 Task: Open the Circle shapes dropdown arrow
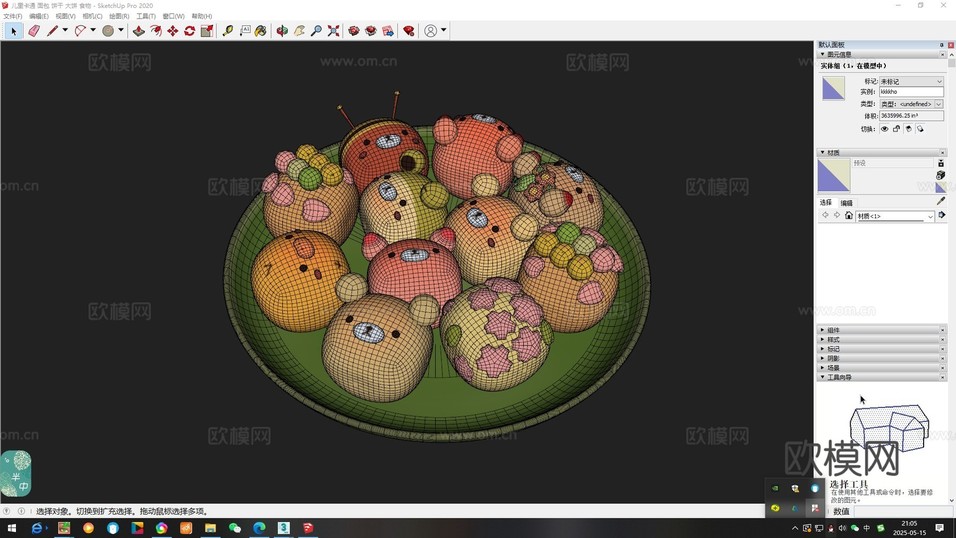coord(121,30)
